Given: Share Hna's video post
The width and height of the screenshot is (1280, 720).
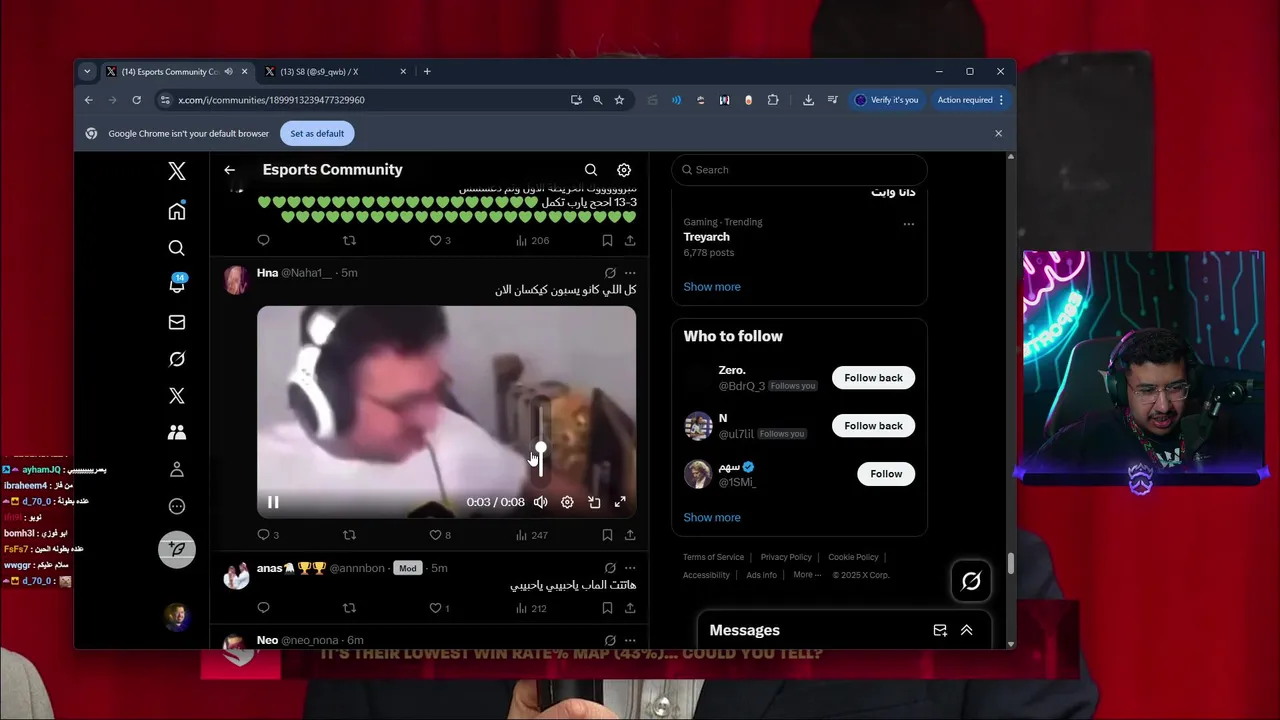Looking at the screenshot, I should (x=630, y=535).
